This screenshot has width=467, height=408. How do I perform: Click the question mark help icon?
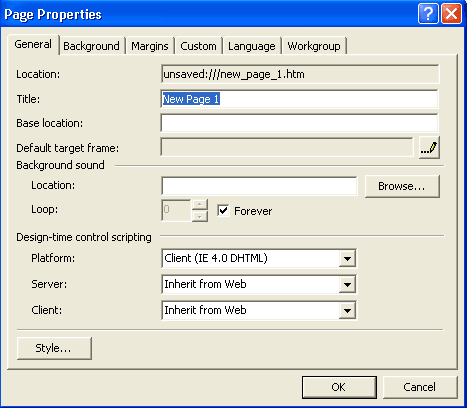[428, 14]
